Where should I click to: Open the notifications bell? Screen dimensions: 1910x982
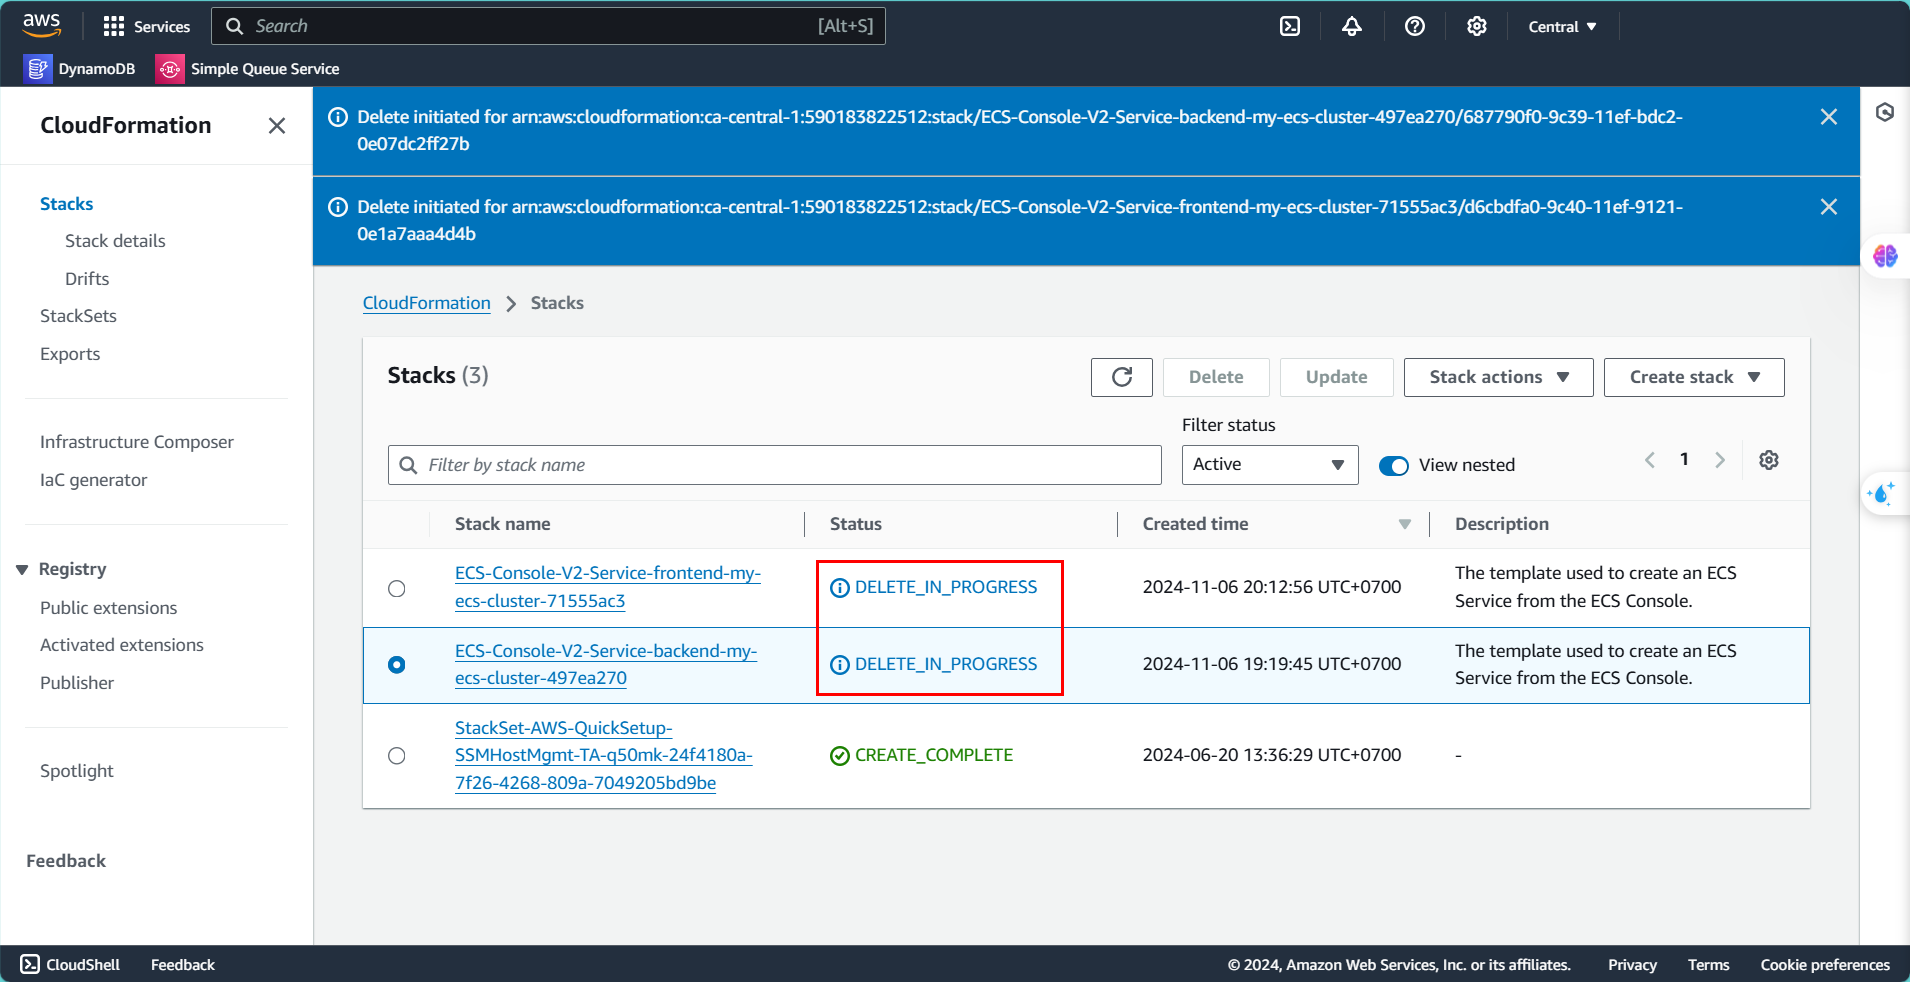point(1352,26)
